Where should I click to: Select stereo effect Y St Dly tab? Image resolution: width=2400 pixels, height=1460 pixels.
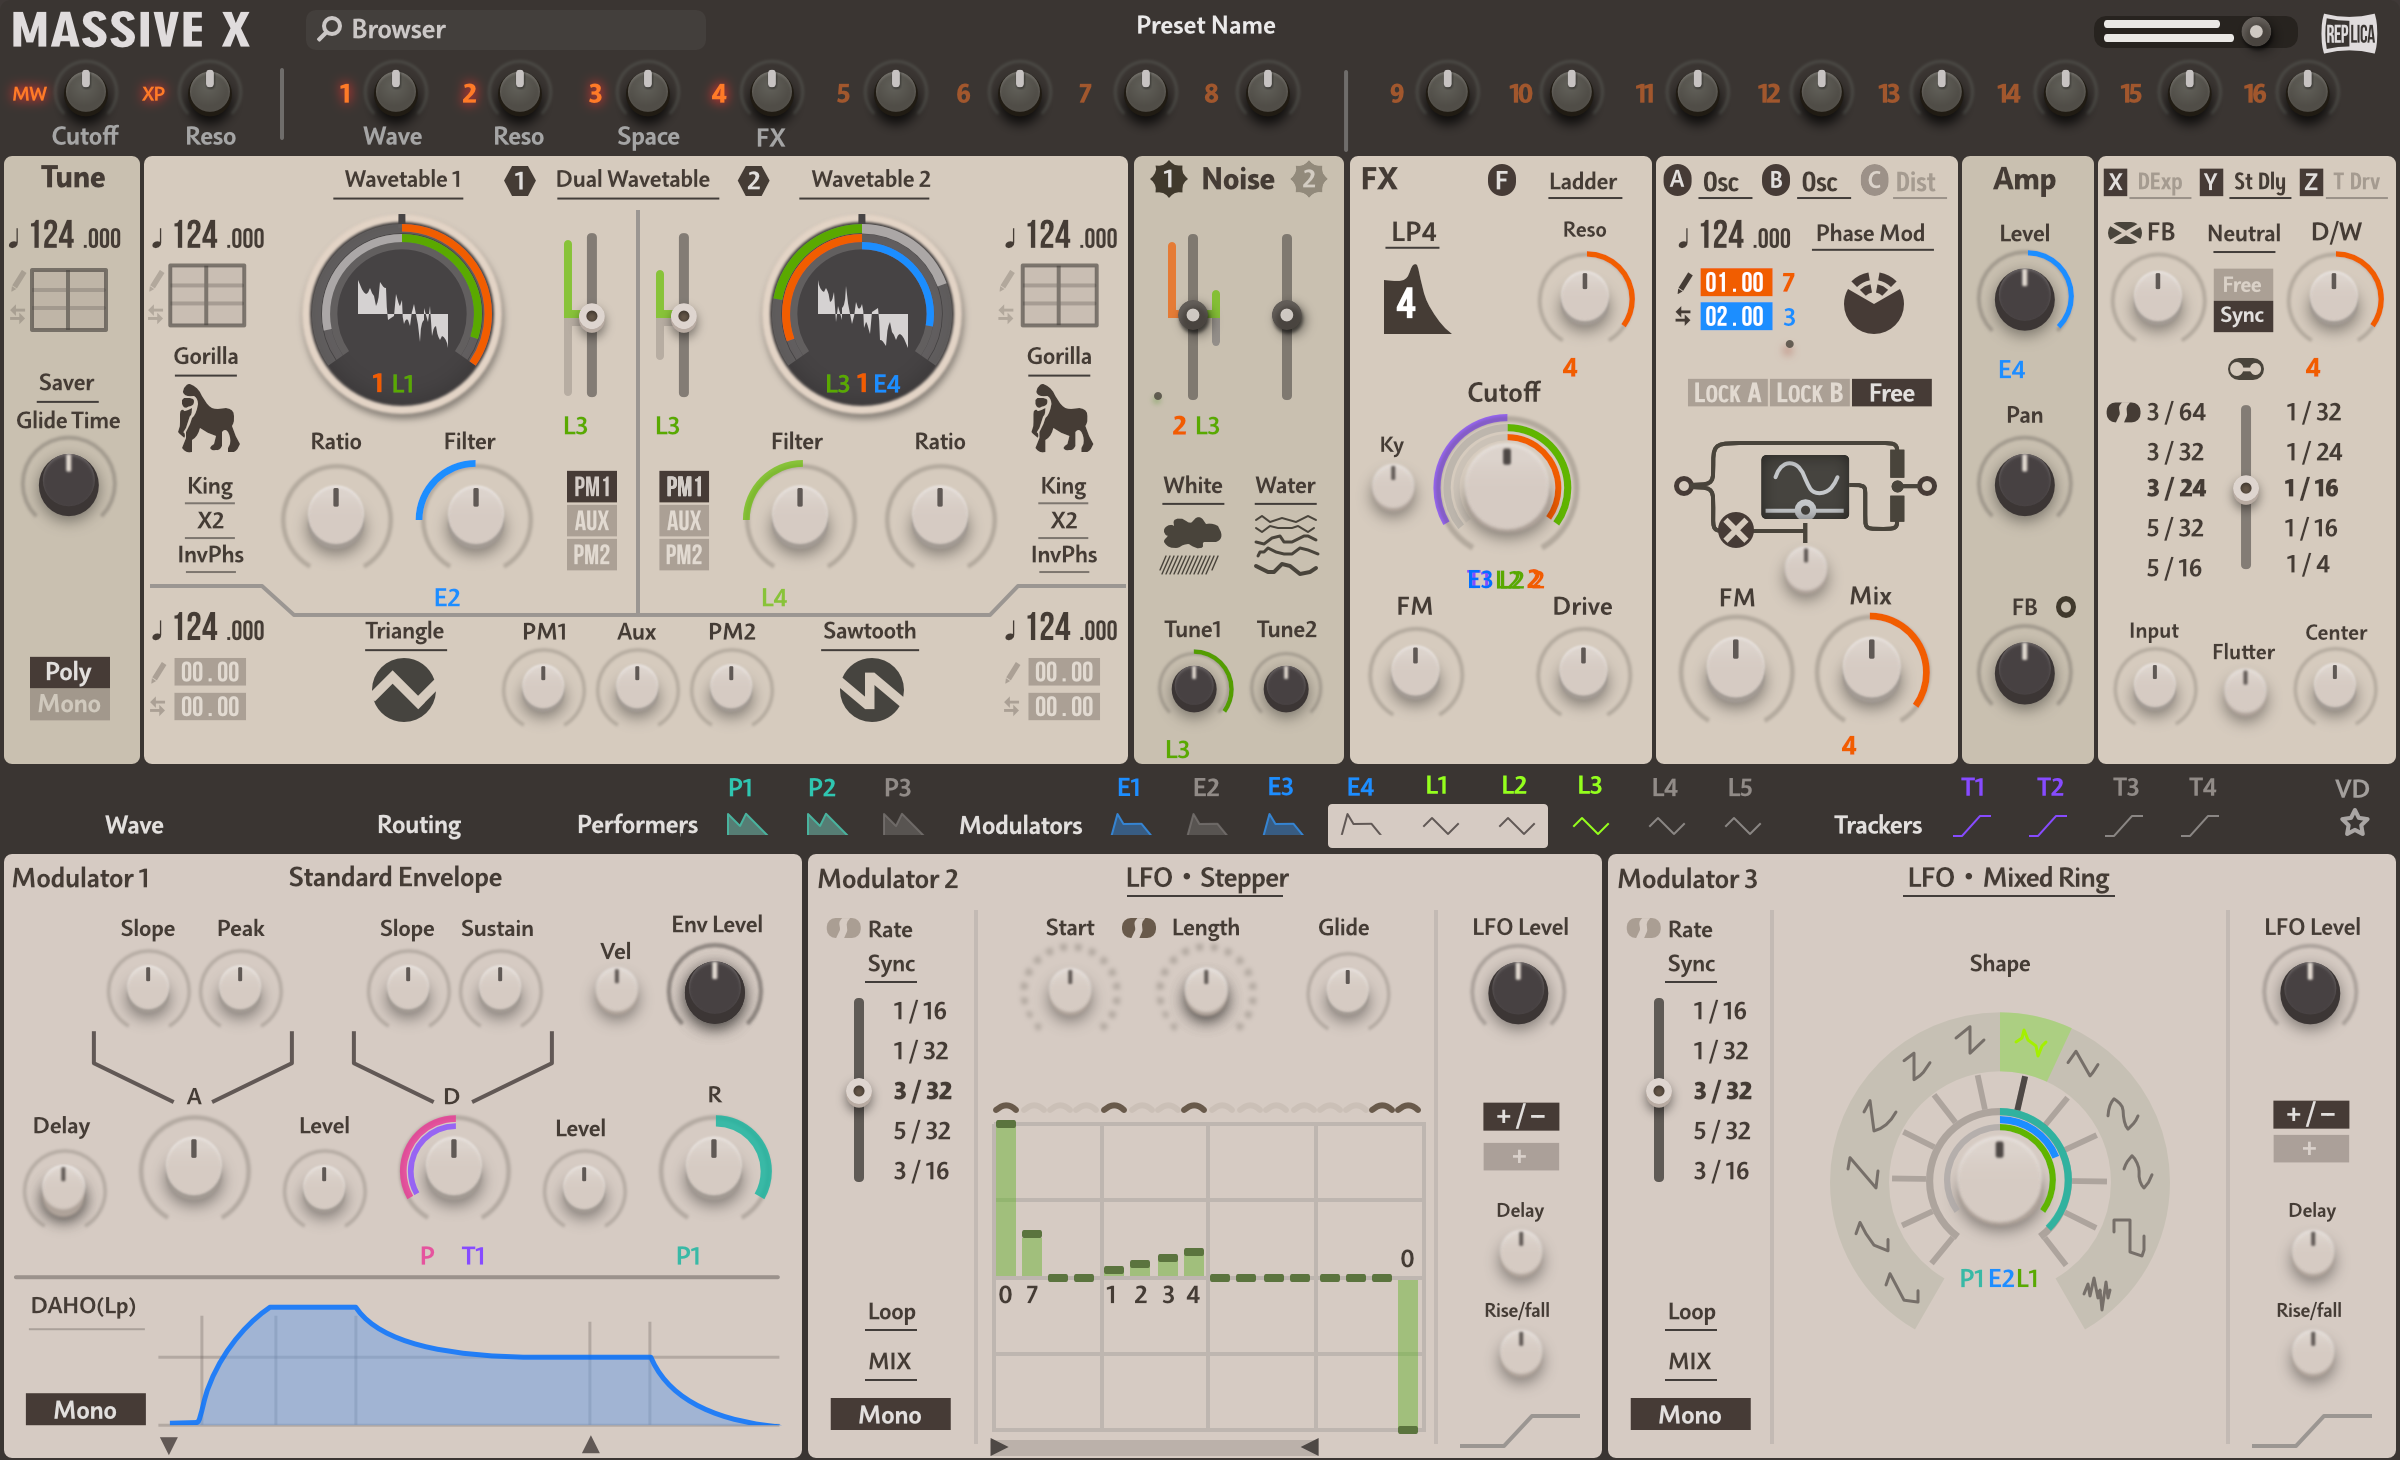pos(2243,181)
